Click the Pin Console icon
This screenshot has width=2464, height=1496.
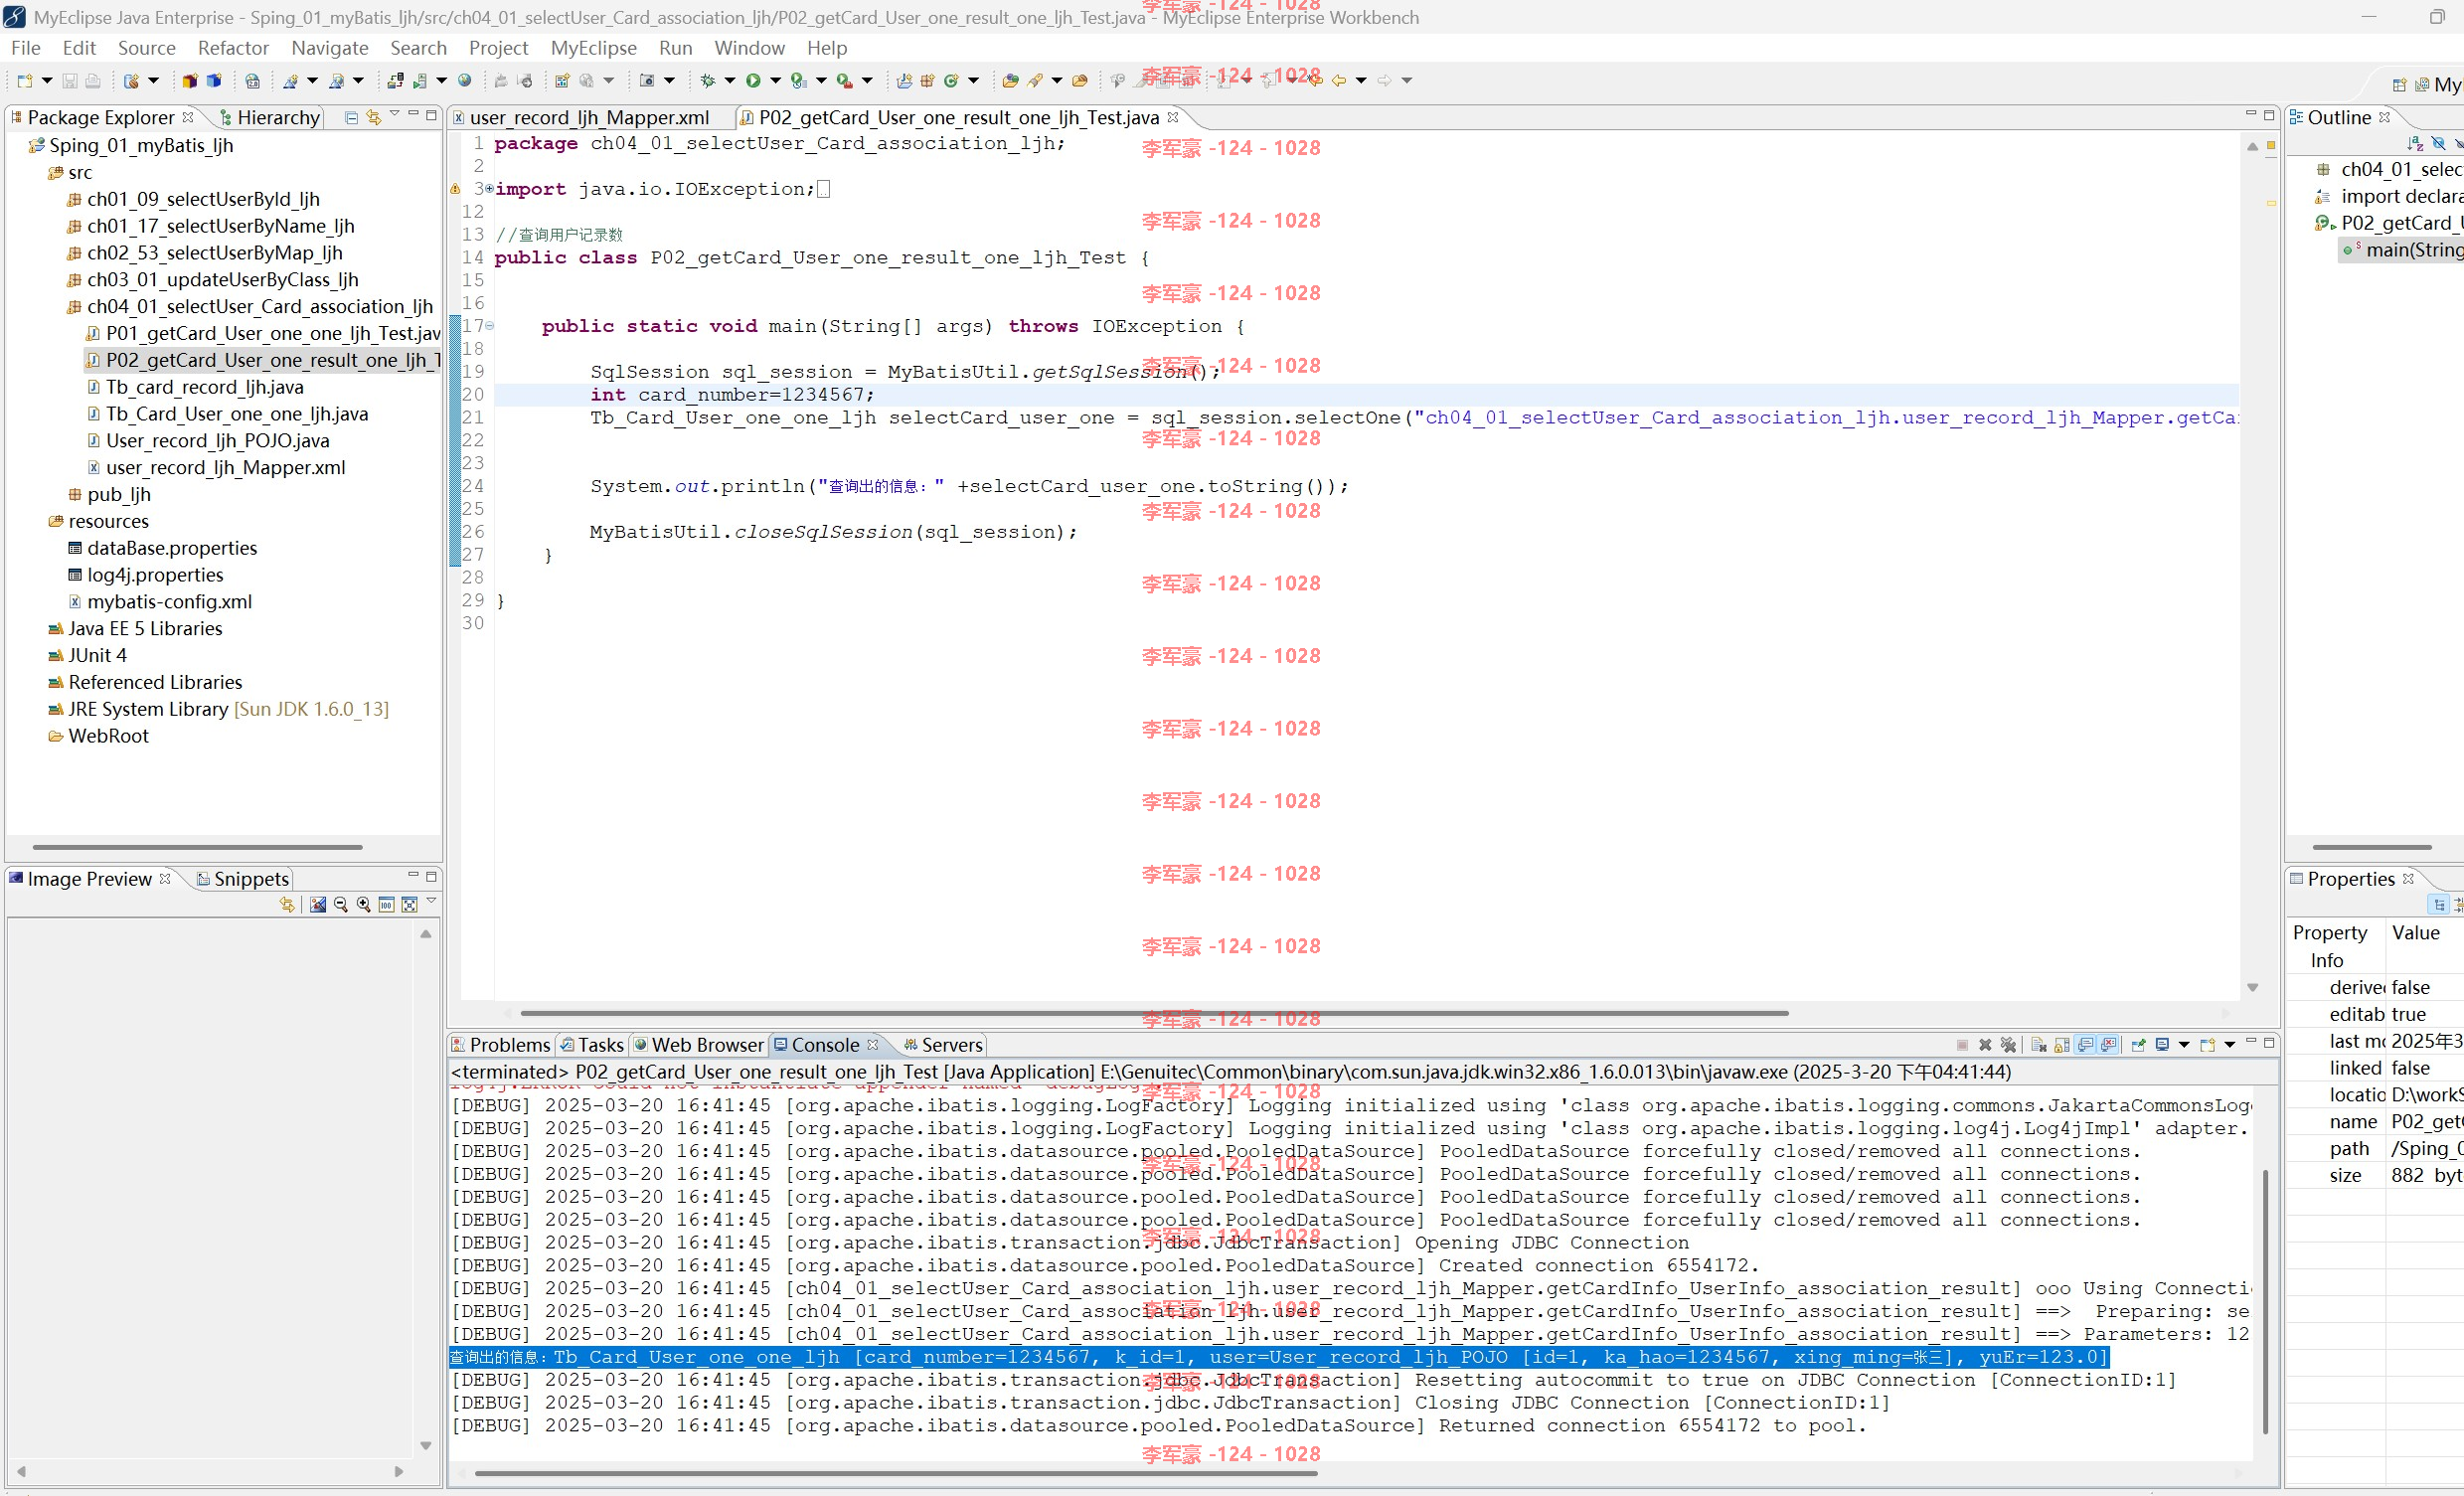coord(2138,1045)
